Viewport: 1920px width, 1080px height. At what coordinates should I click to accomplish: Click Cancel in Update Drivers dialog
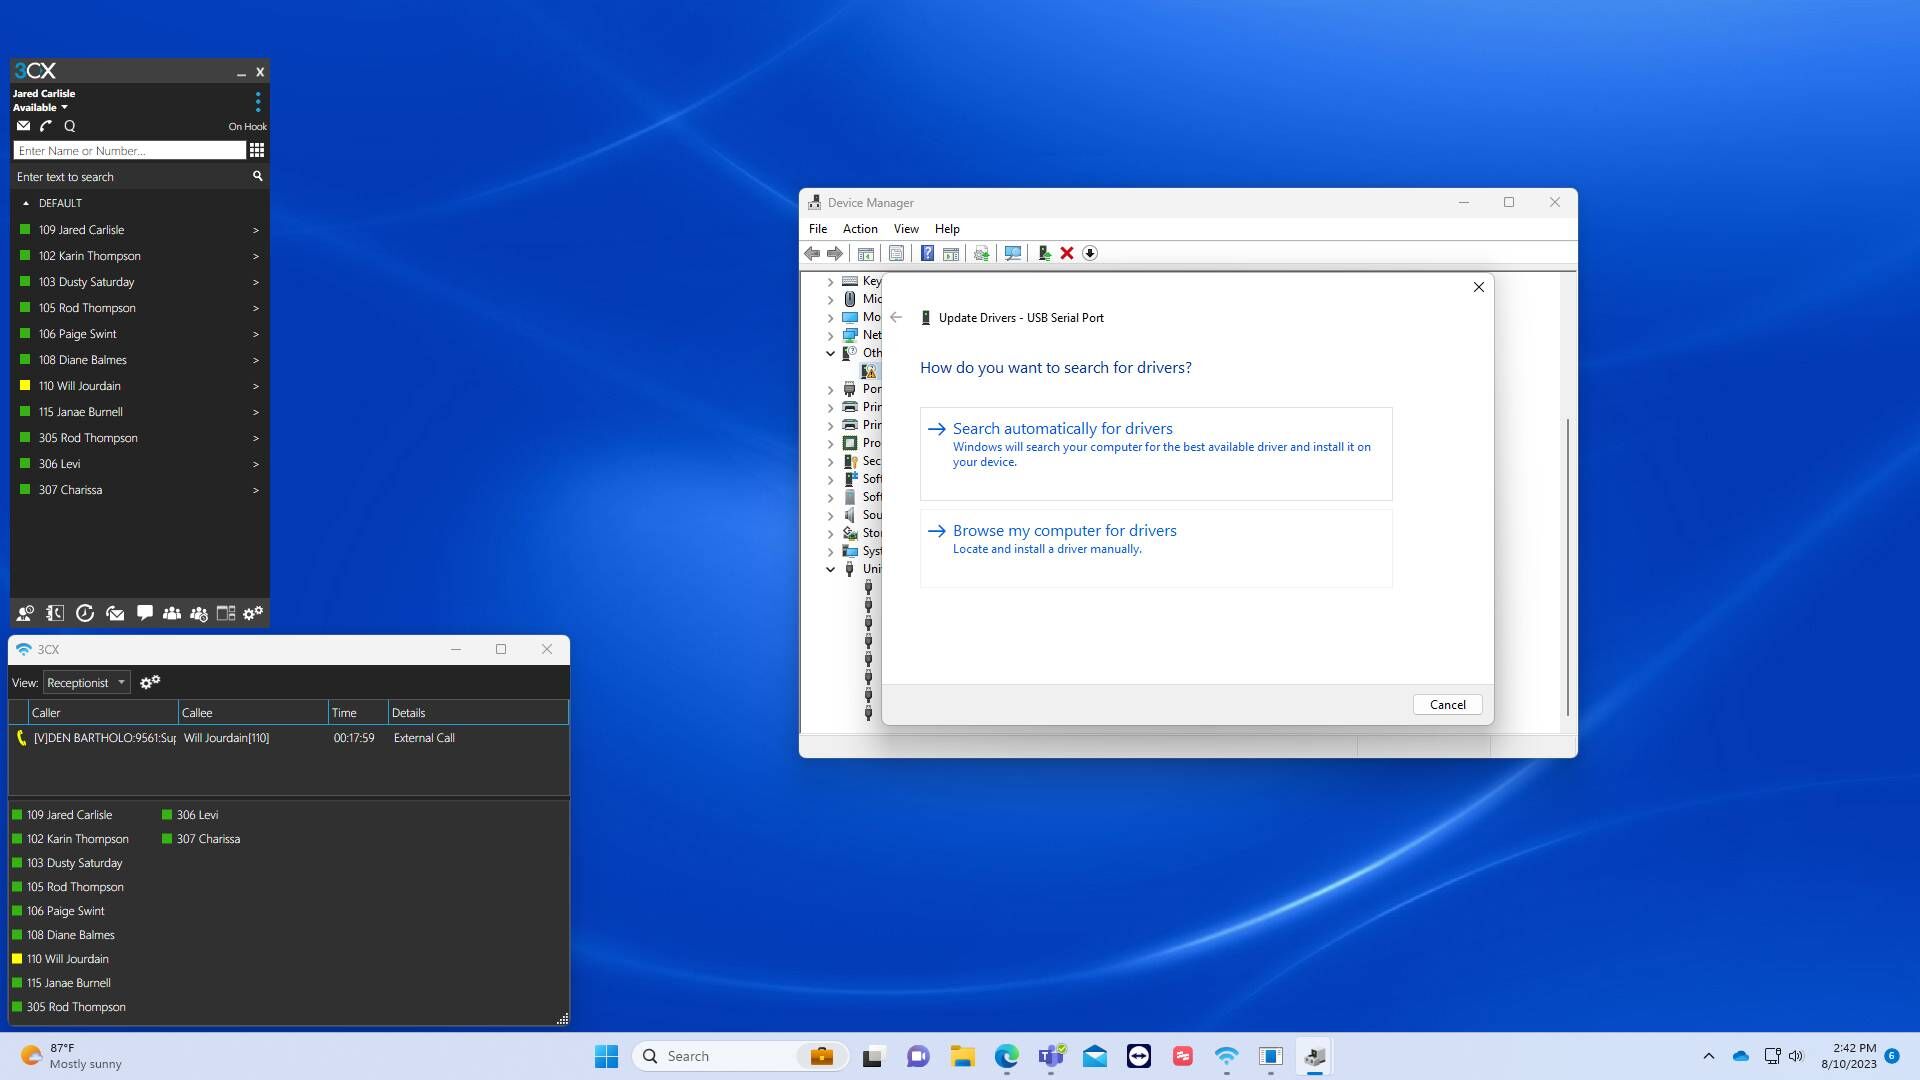click(x=1447, y=705)
